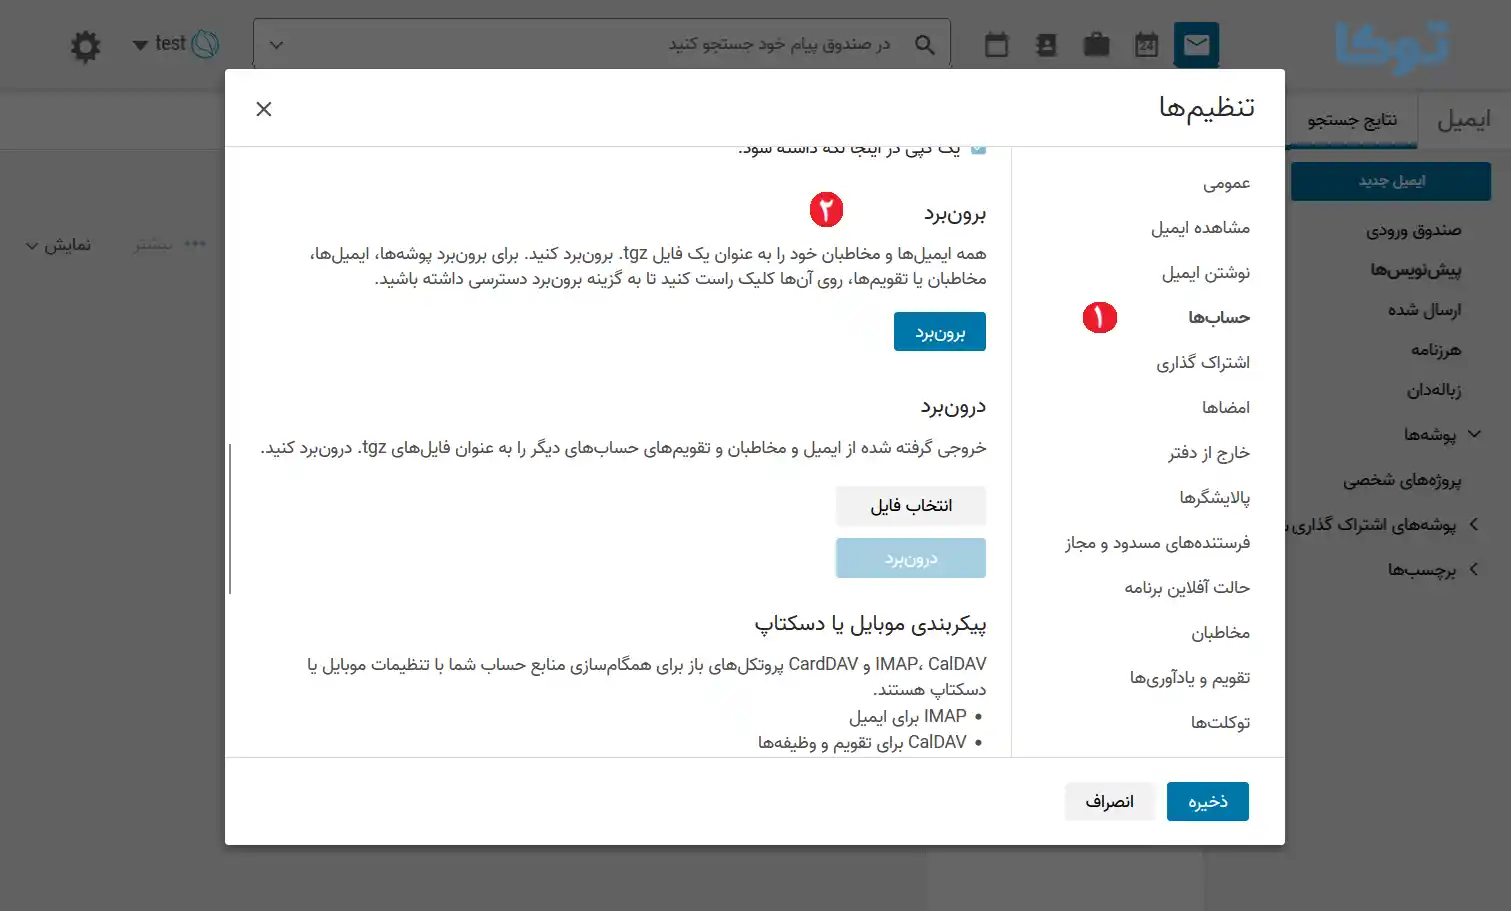
Task: Click the برون‌برد section heading
Action: [x=955, y=214]
